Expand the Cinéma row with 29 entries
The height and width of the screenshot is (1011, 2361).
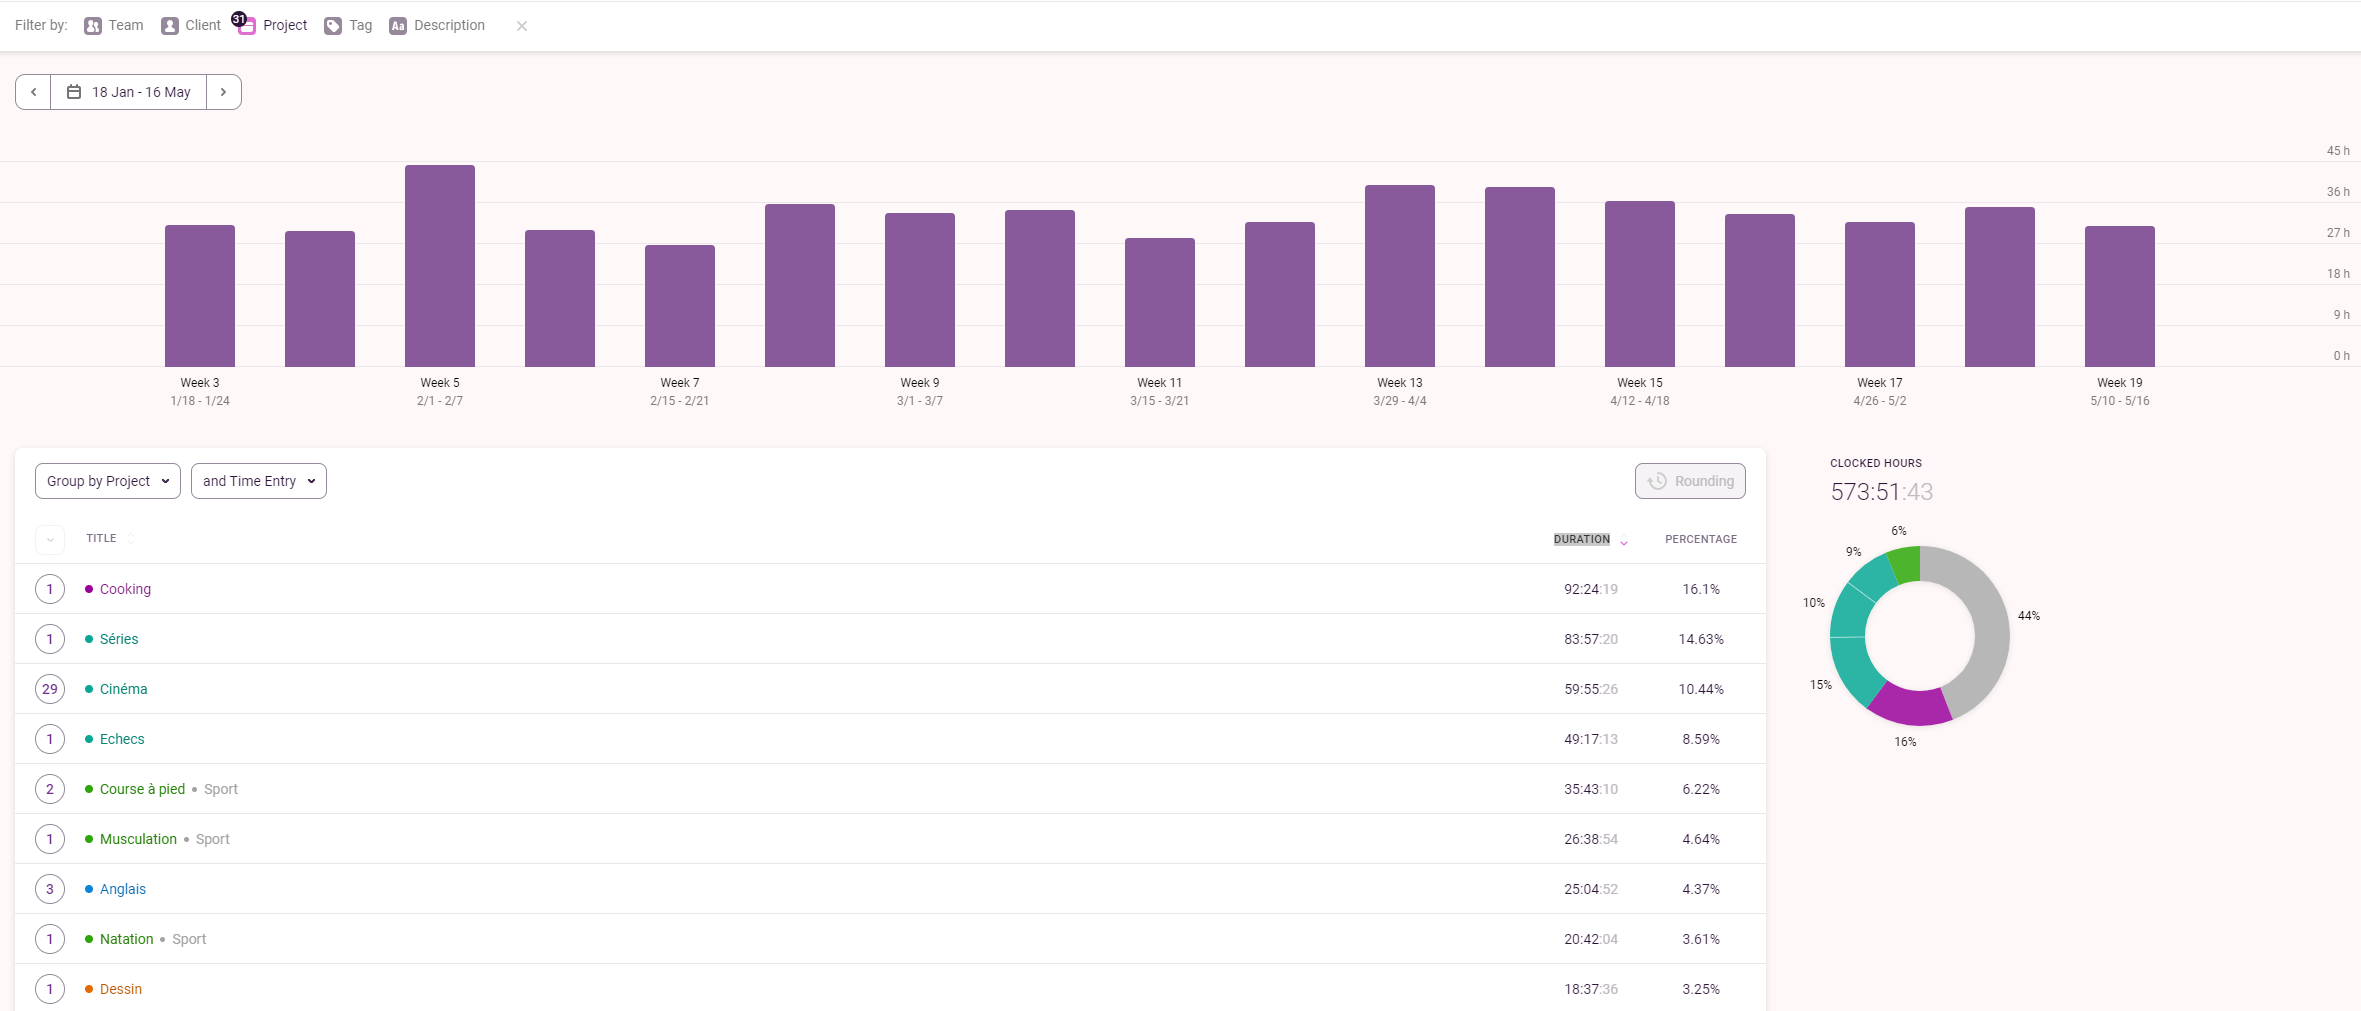point(50,689)
